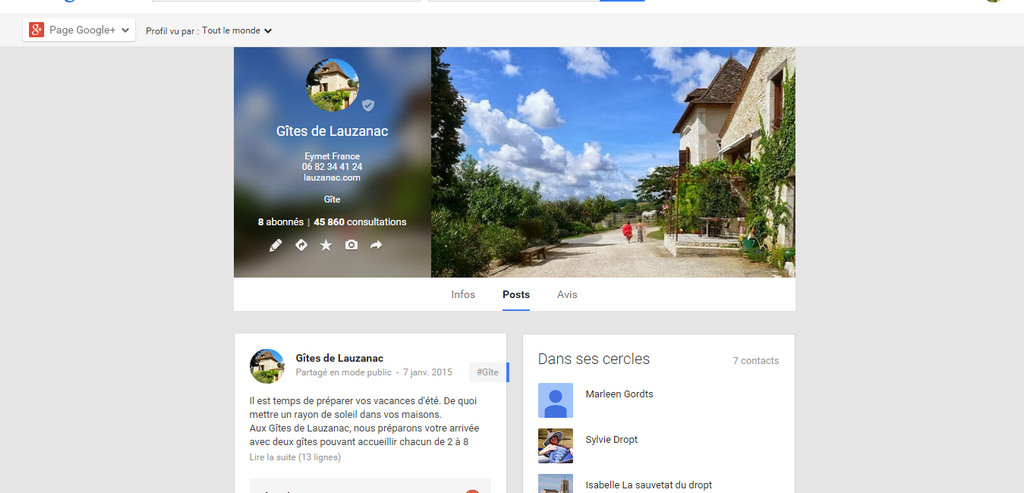
Task: Click the Dans ses cercles heading
Action: coord(594,359)
